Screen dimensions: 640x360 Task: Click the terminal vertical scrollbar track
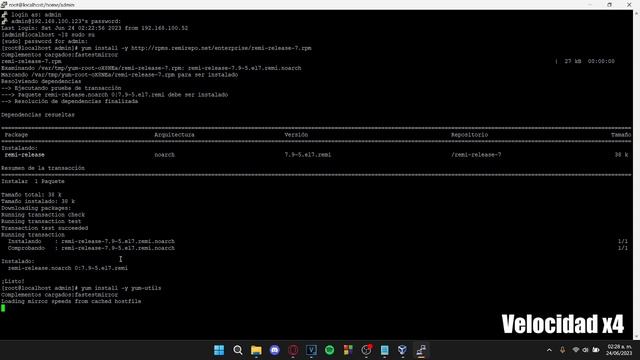point(636,176)
